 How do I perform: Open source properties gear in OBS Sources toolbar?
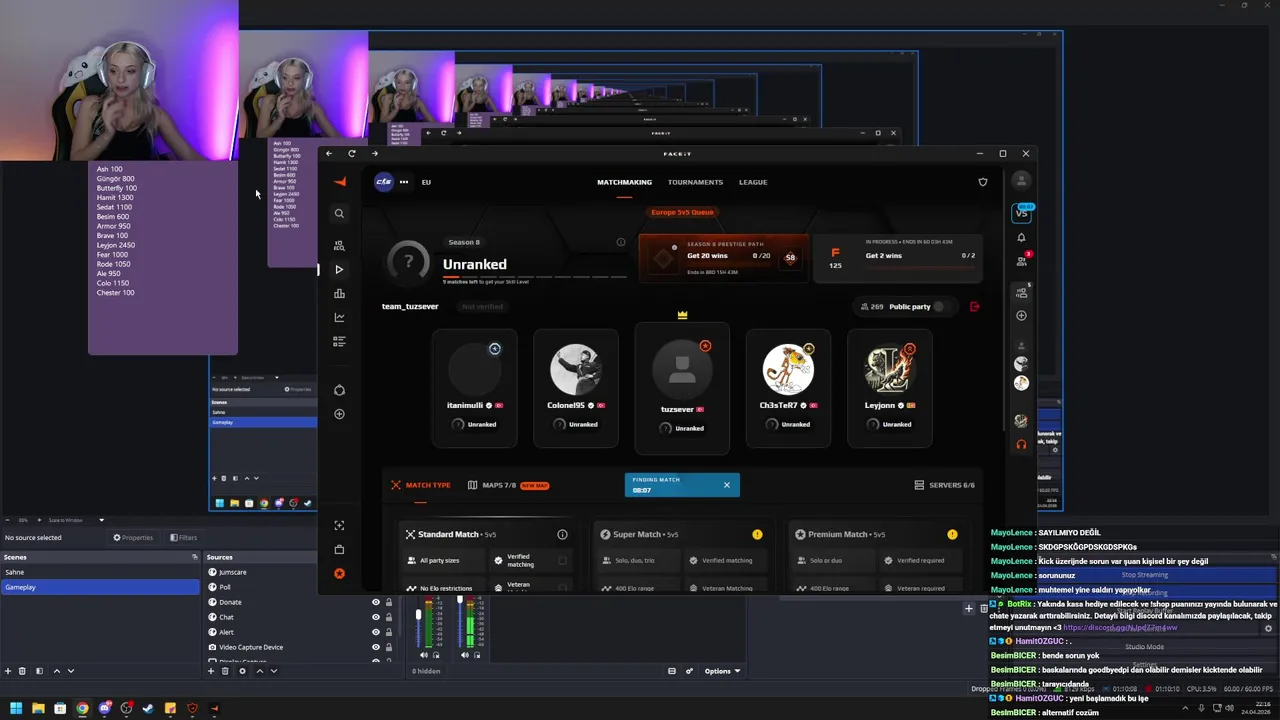click(x=242, y=671)
